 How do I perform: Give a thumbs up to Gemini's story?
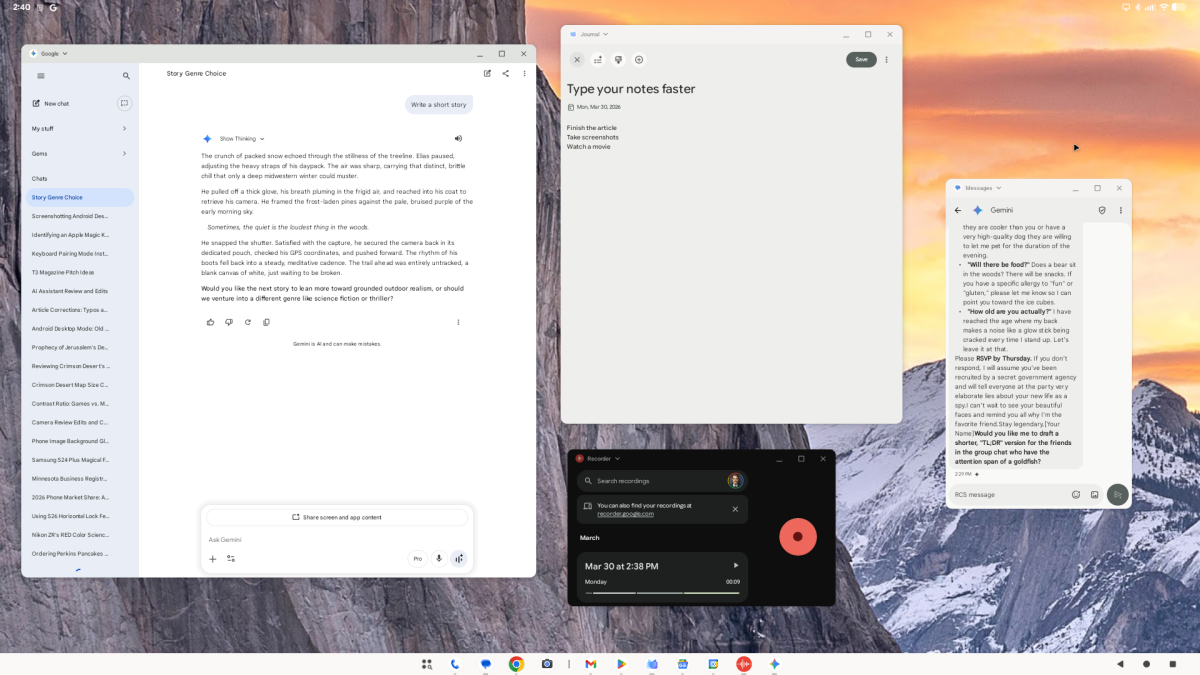click(x=210, y=321)
